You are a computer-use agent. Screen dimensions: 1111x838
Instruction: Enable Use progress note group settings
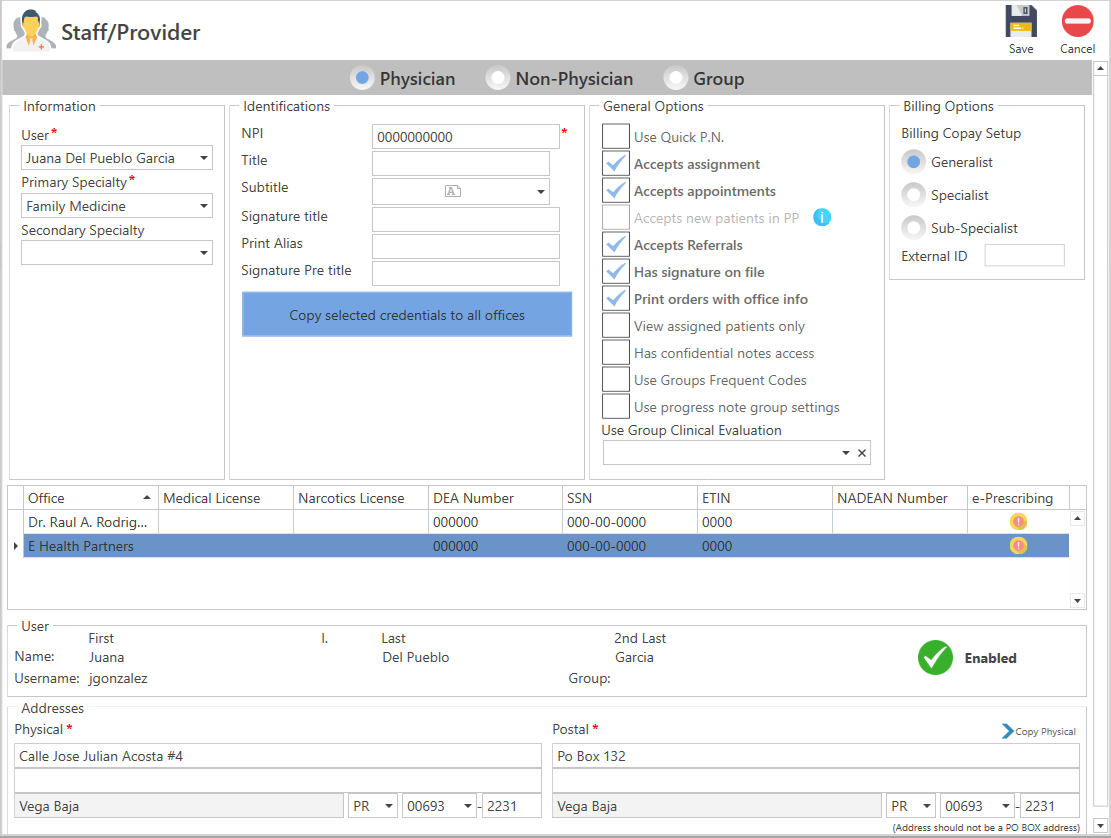[x=616, y=407]
